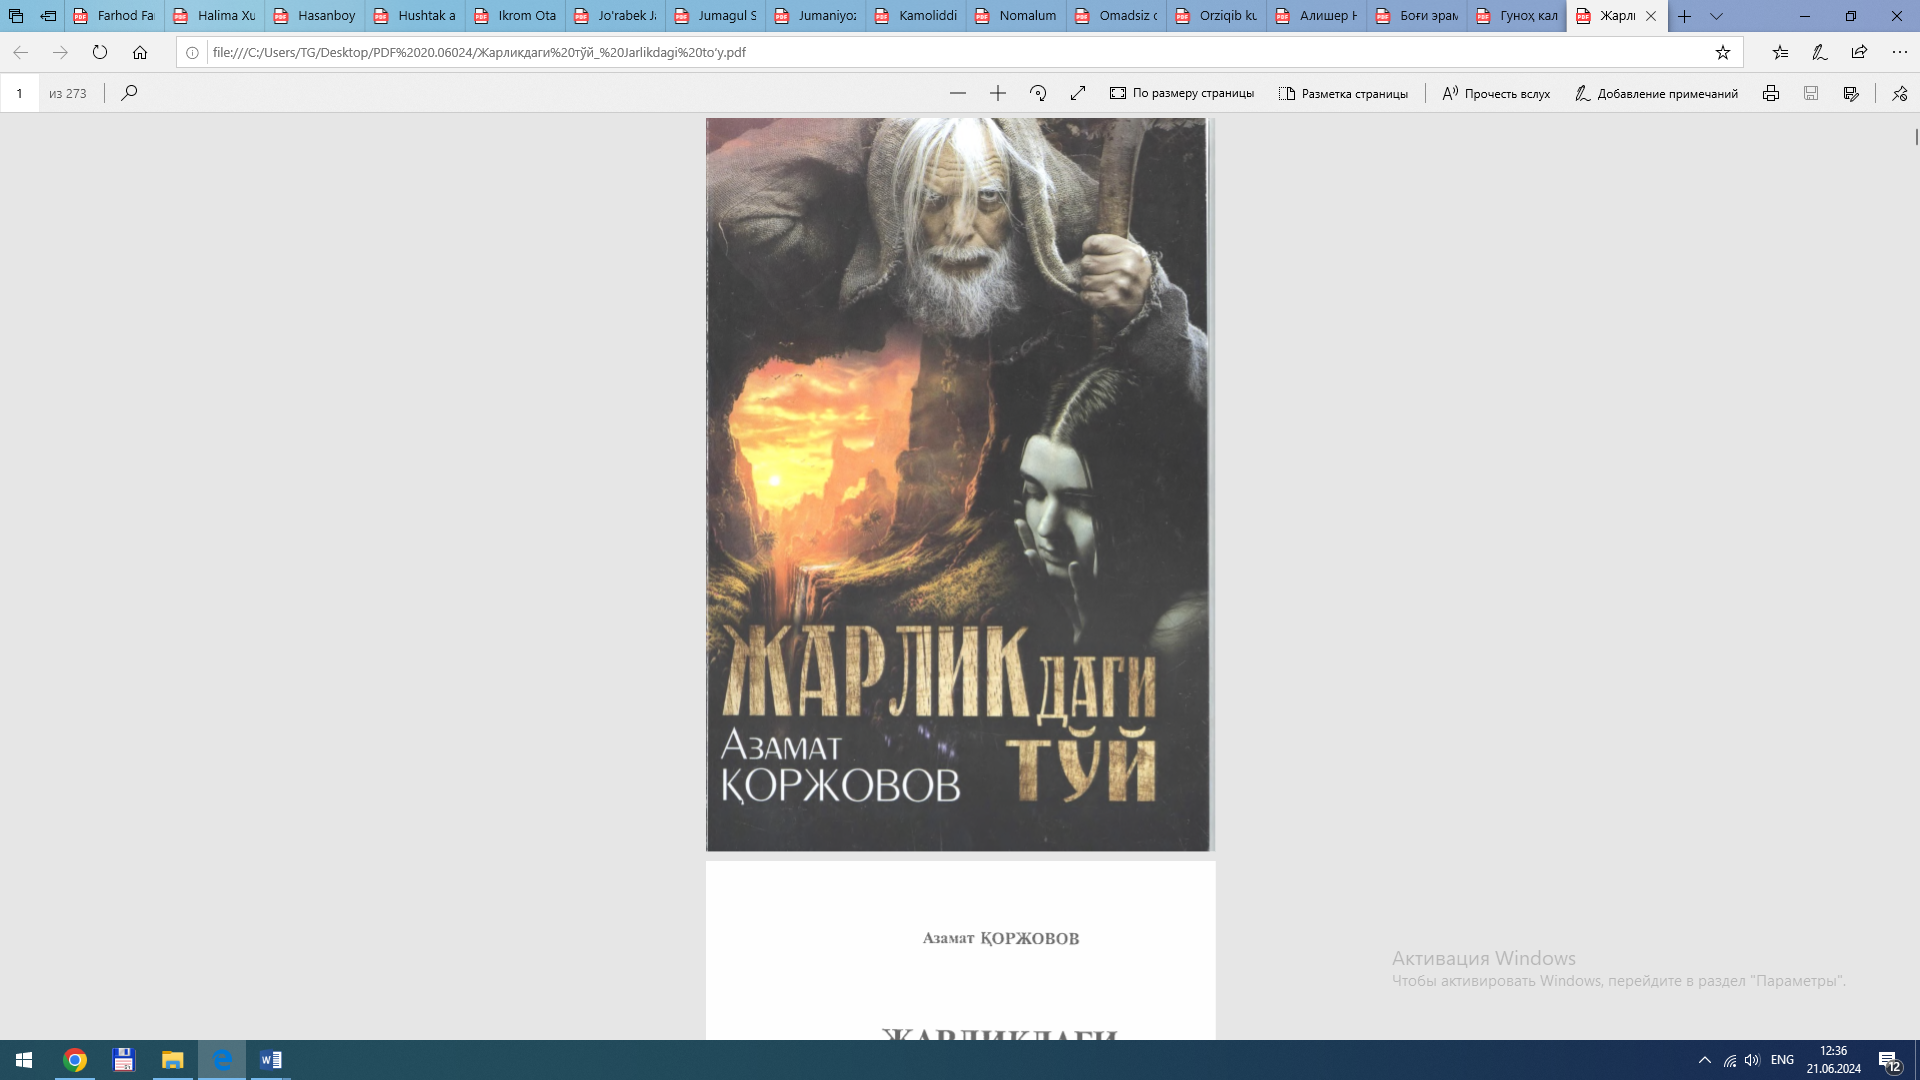This screenshot has height=1080, width=1920.
Task: Open the ENG keyboard language selector
Action: 1781,1059
